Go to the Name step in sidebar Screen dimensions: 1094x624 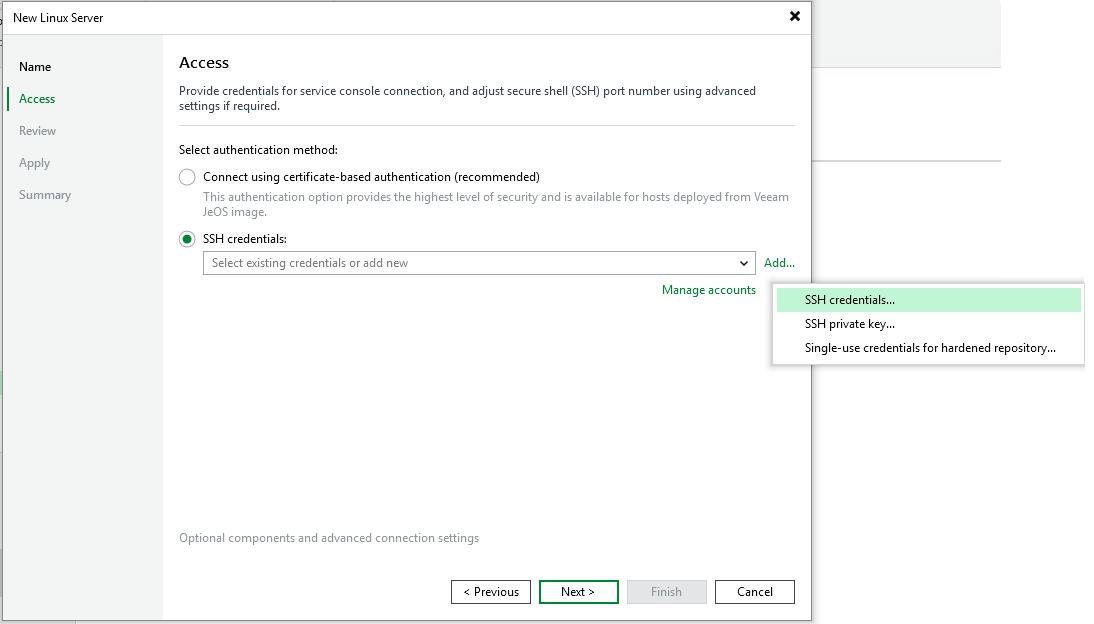(x=35, y=67)
